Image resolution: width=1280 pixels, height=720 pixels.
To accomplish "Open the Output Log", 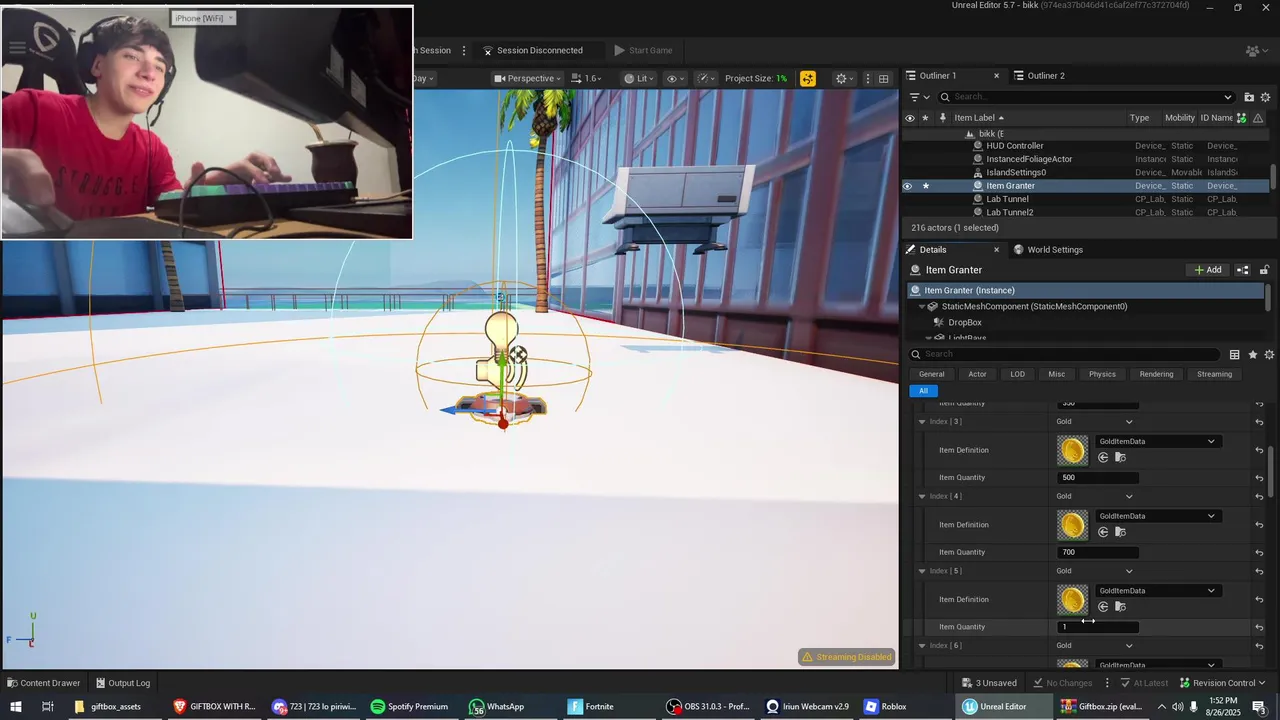I will pos(123,683).
